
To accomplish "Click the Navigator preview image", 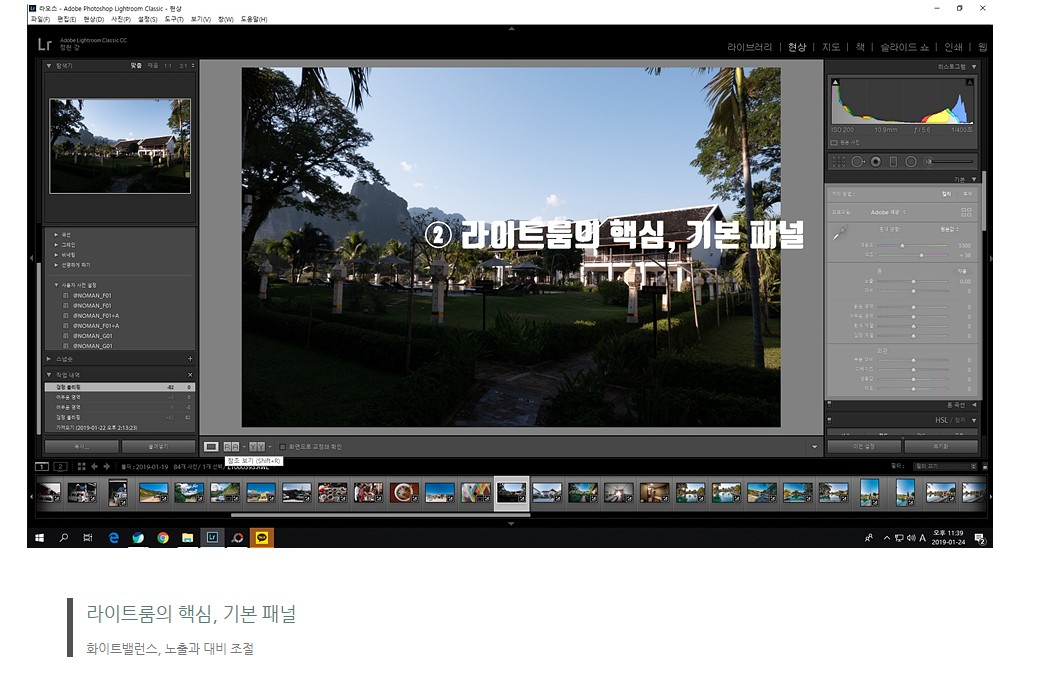I will [x=120, y=146].
